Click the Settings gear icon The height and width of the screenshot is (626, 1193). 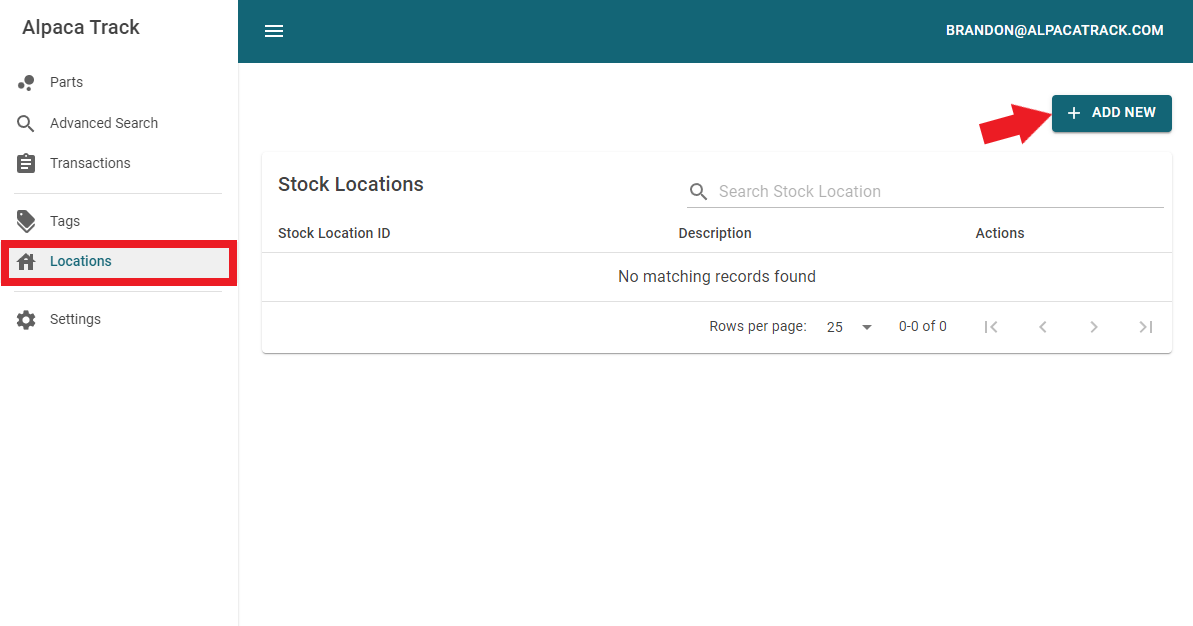(27, 320)
